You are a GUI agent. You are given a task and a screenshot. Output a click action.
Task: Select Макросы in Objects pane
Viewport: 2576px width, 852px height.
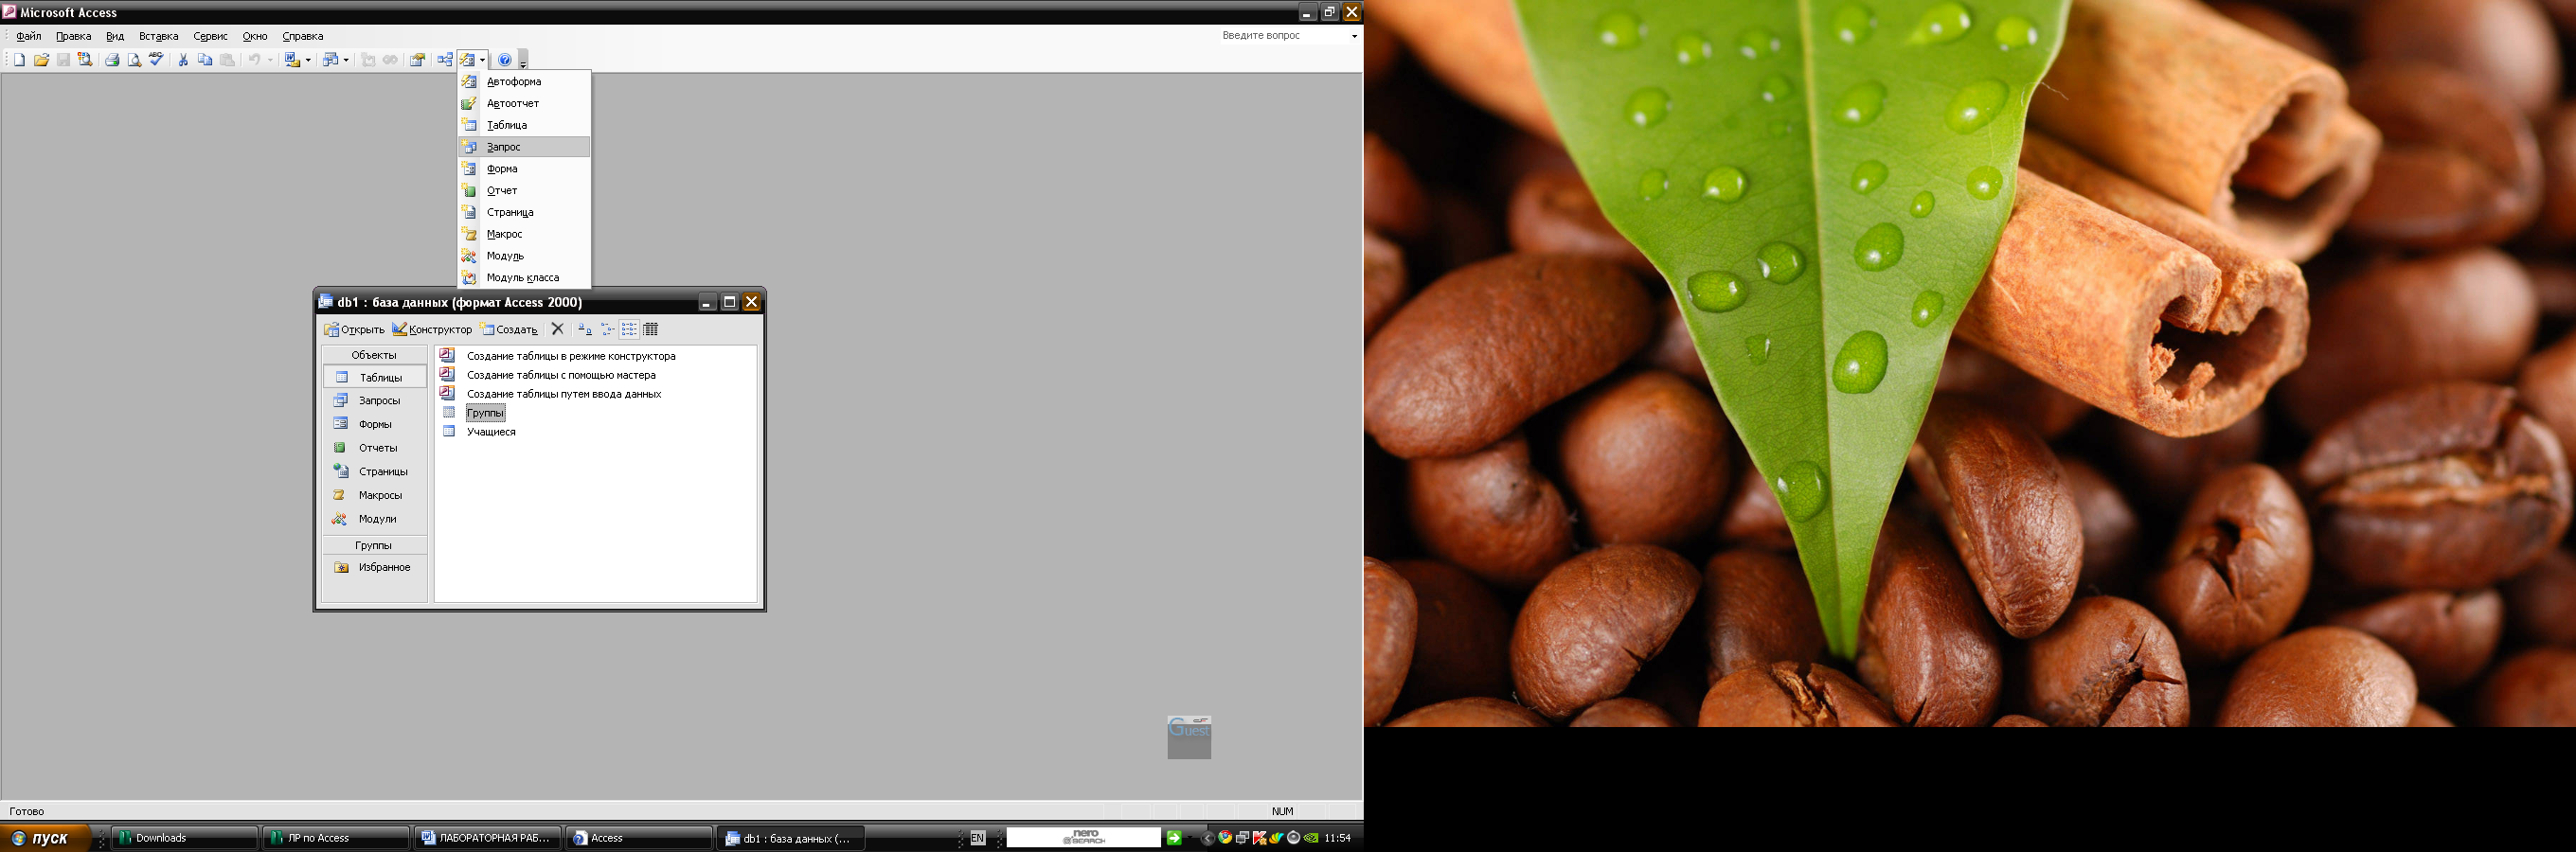coord(375,495)
